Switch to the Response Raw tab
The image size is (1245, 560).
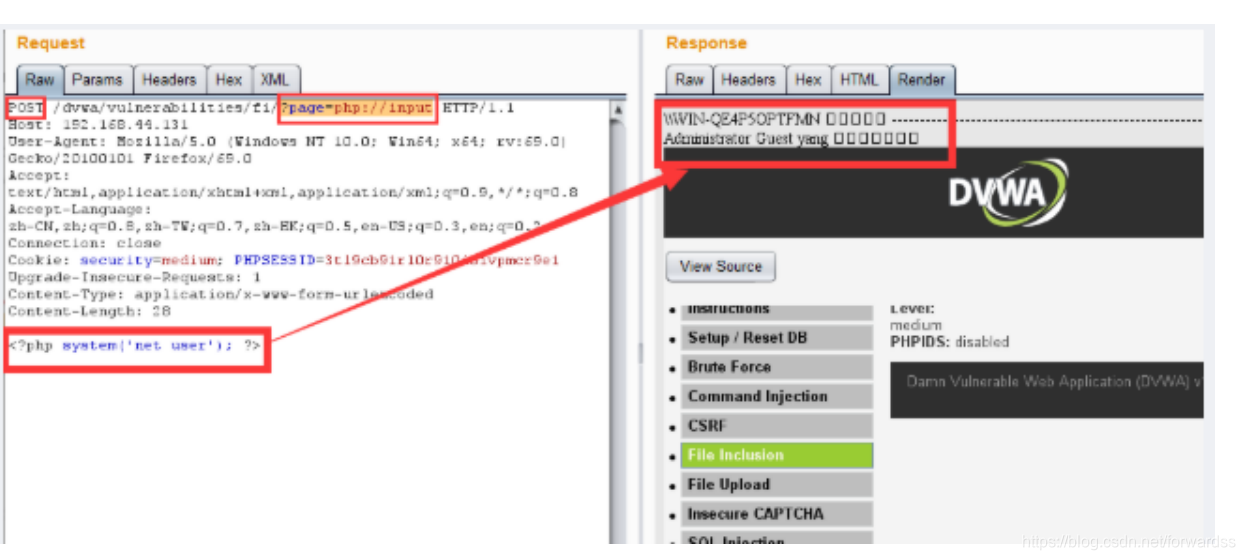(690, 80)
